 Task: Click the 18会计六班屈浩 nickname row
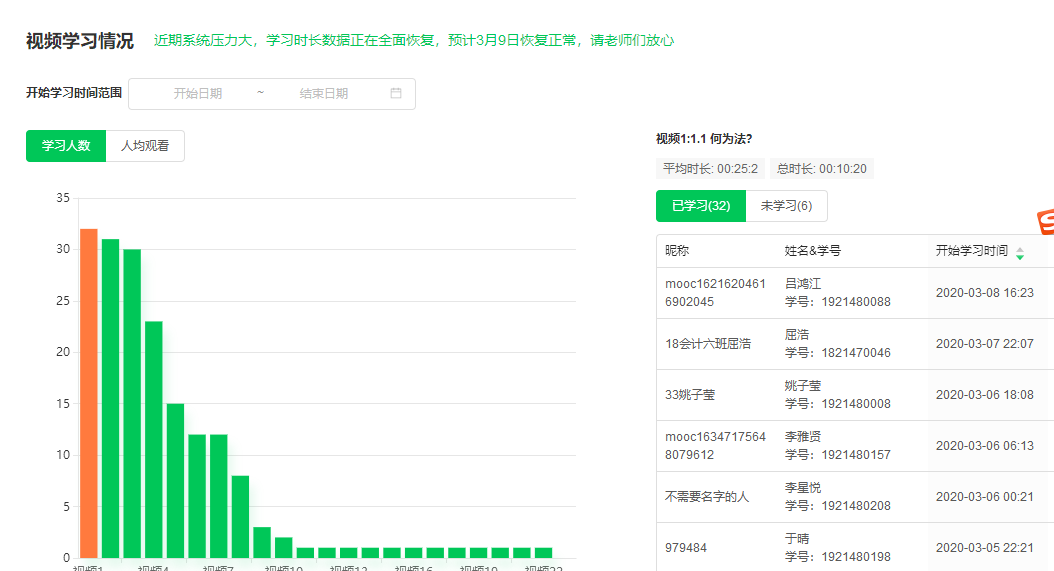click(708, 344)
